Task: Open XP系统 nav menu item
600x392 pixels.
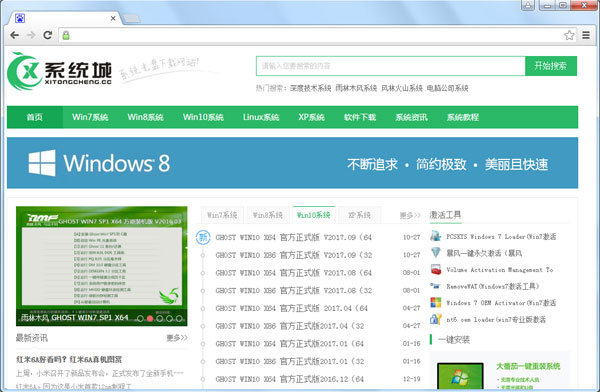Action: point(311,117)
